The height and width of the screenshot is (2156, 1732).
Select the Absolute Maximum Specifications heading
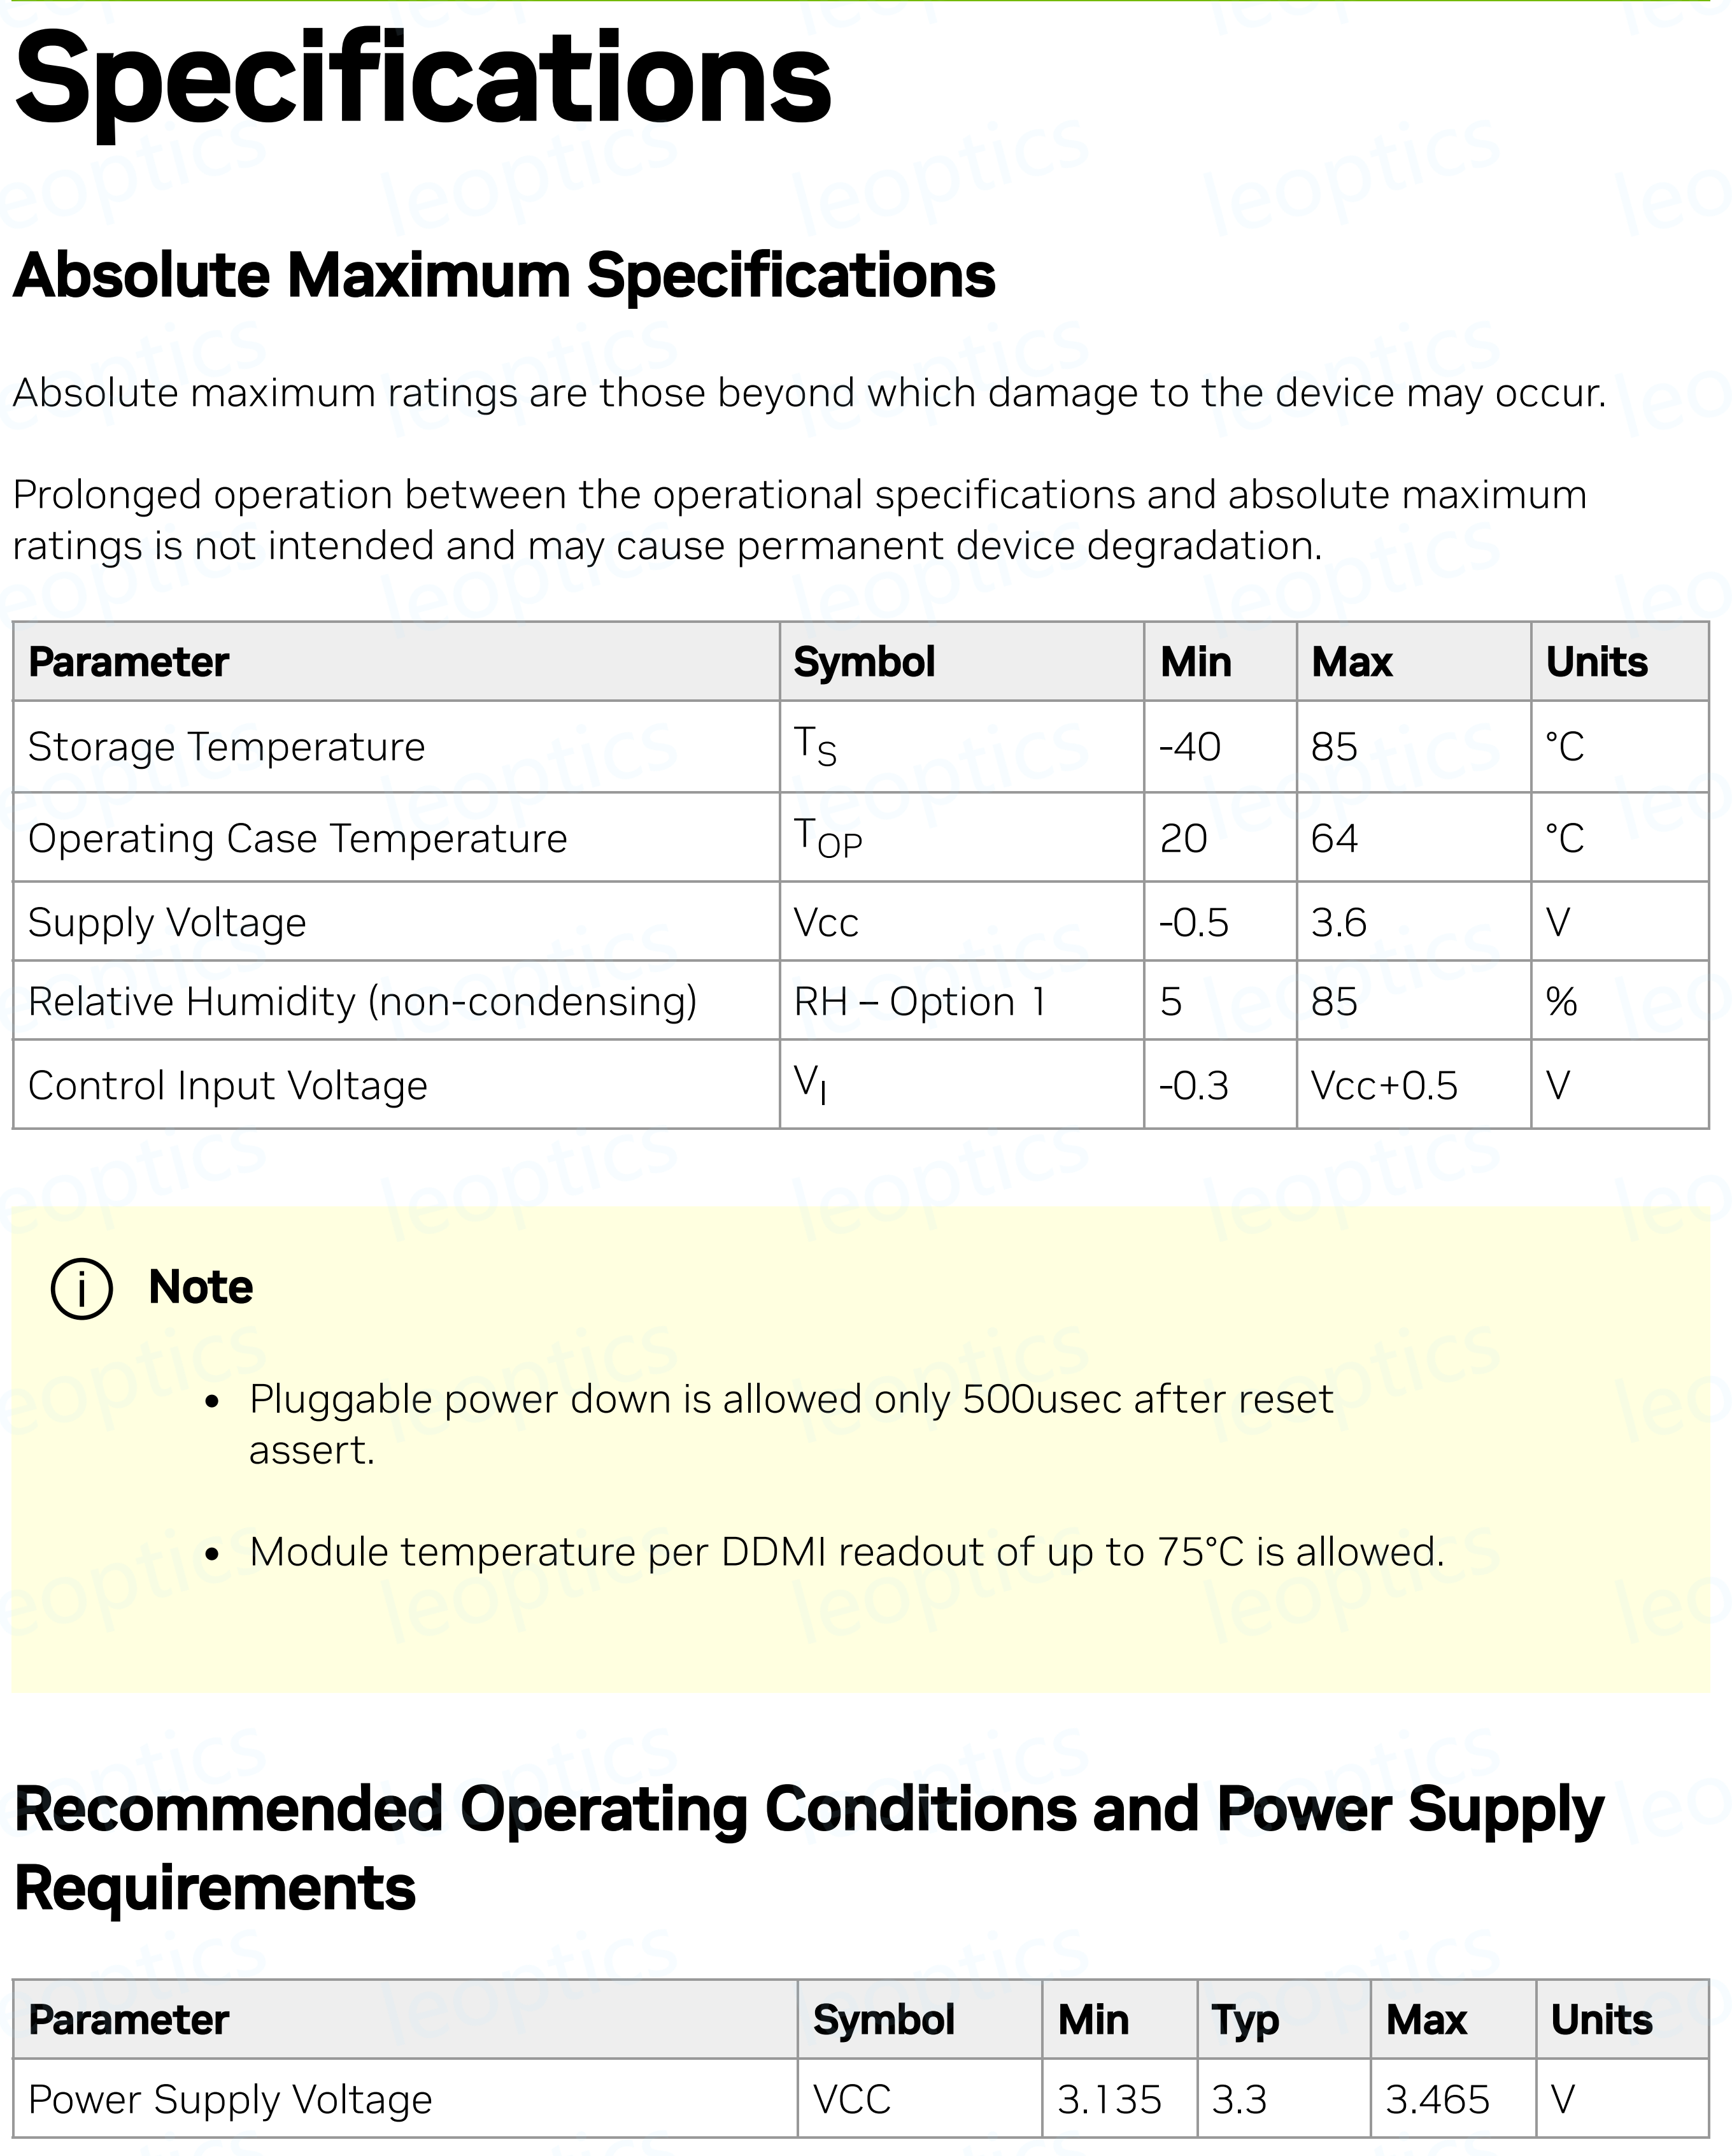[504, 275]
